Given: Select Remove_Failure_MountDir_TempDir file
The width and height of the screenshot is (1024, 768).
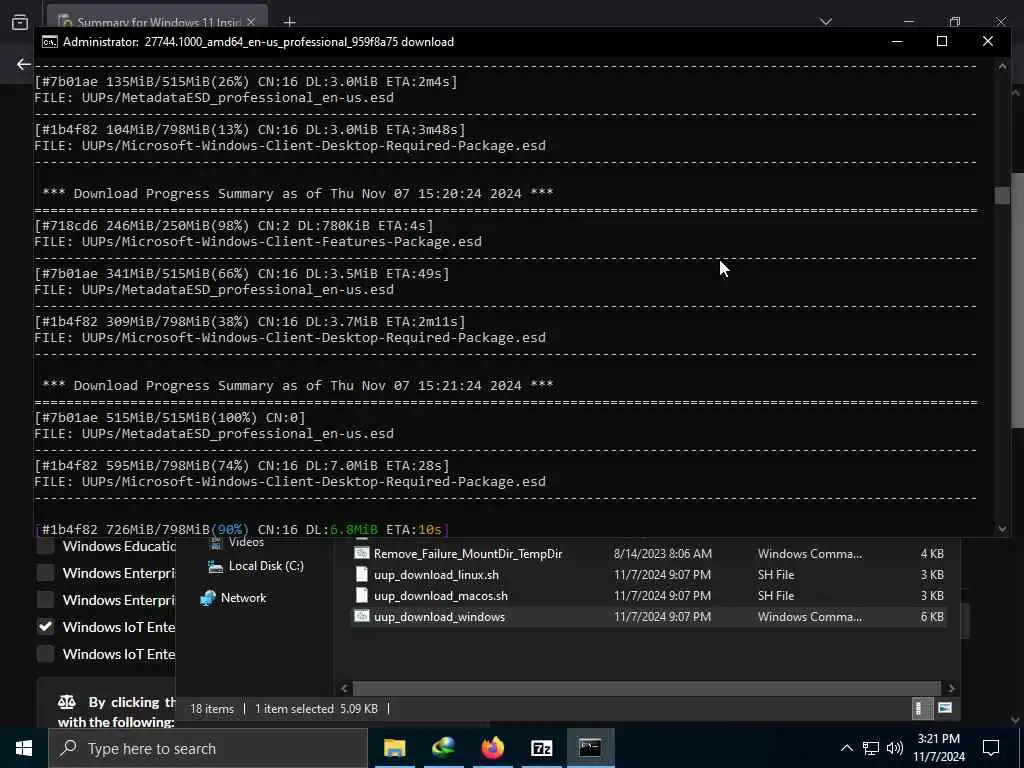Looking at the screenshot, I should coord(468,554).
